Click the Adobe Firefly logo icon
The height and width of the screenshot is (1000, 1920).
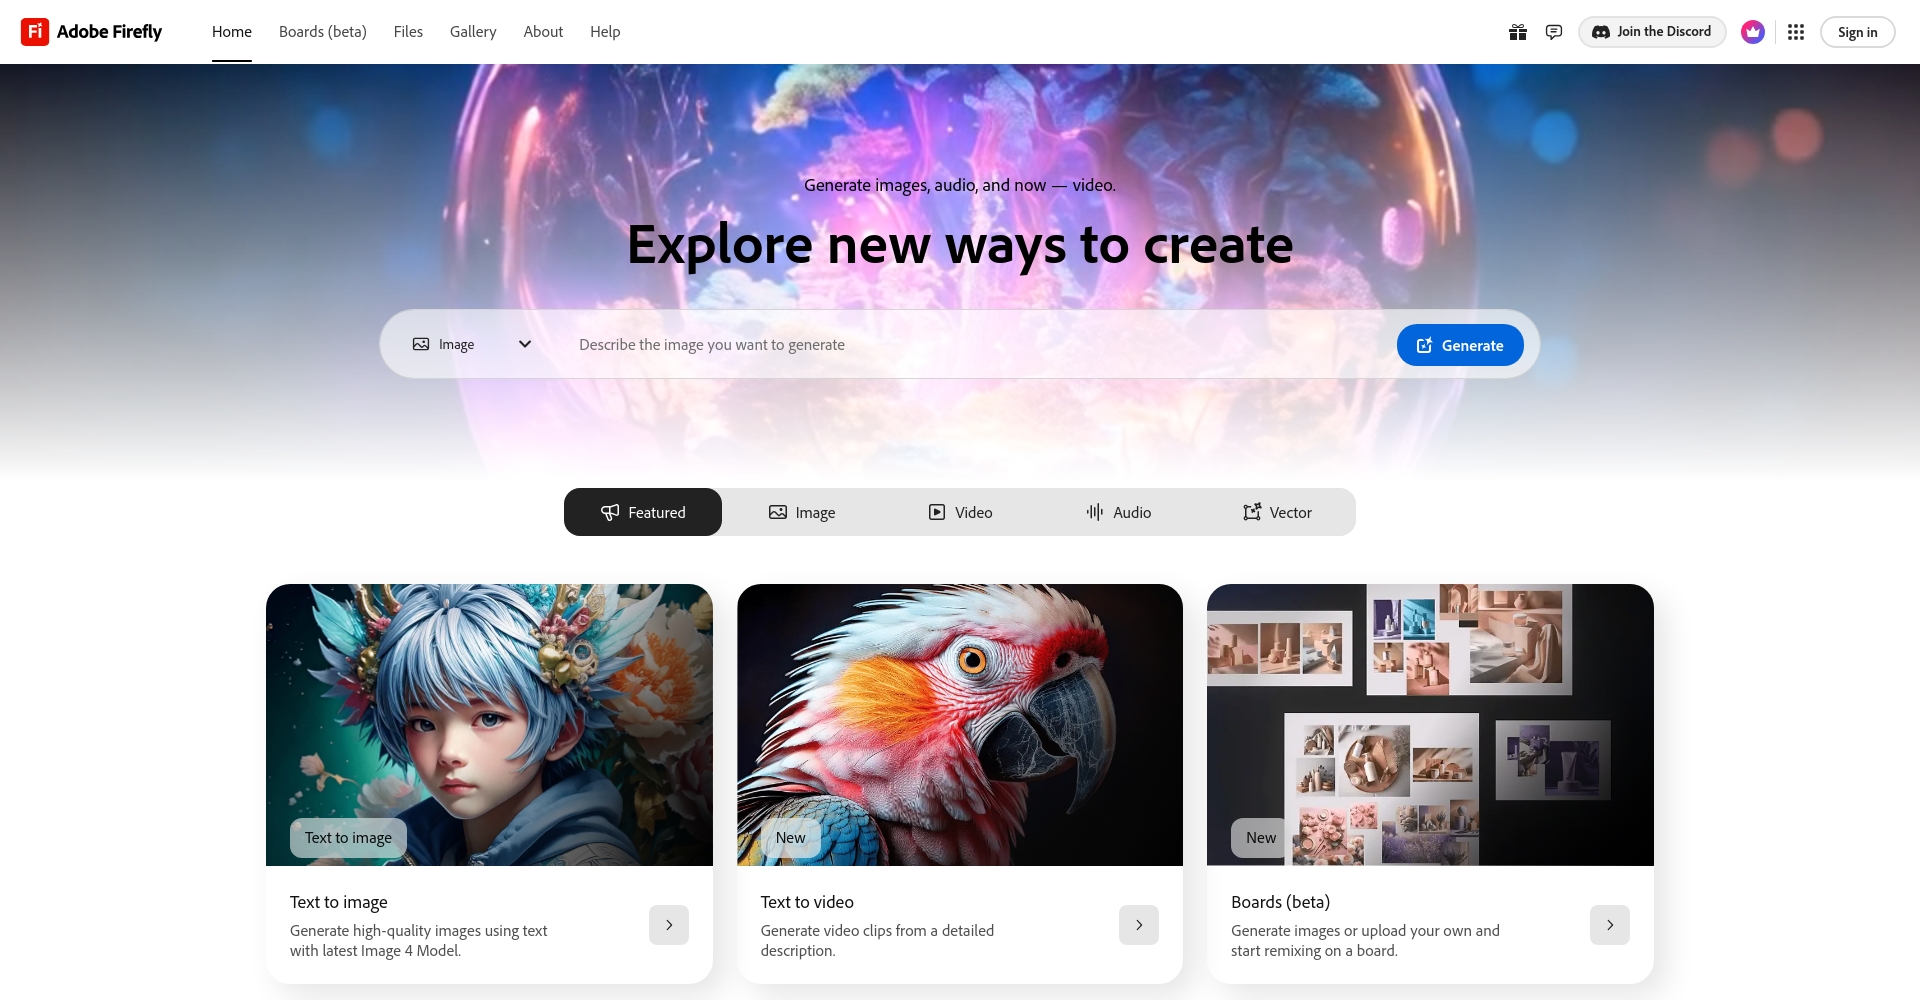(x=35, y=32)
